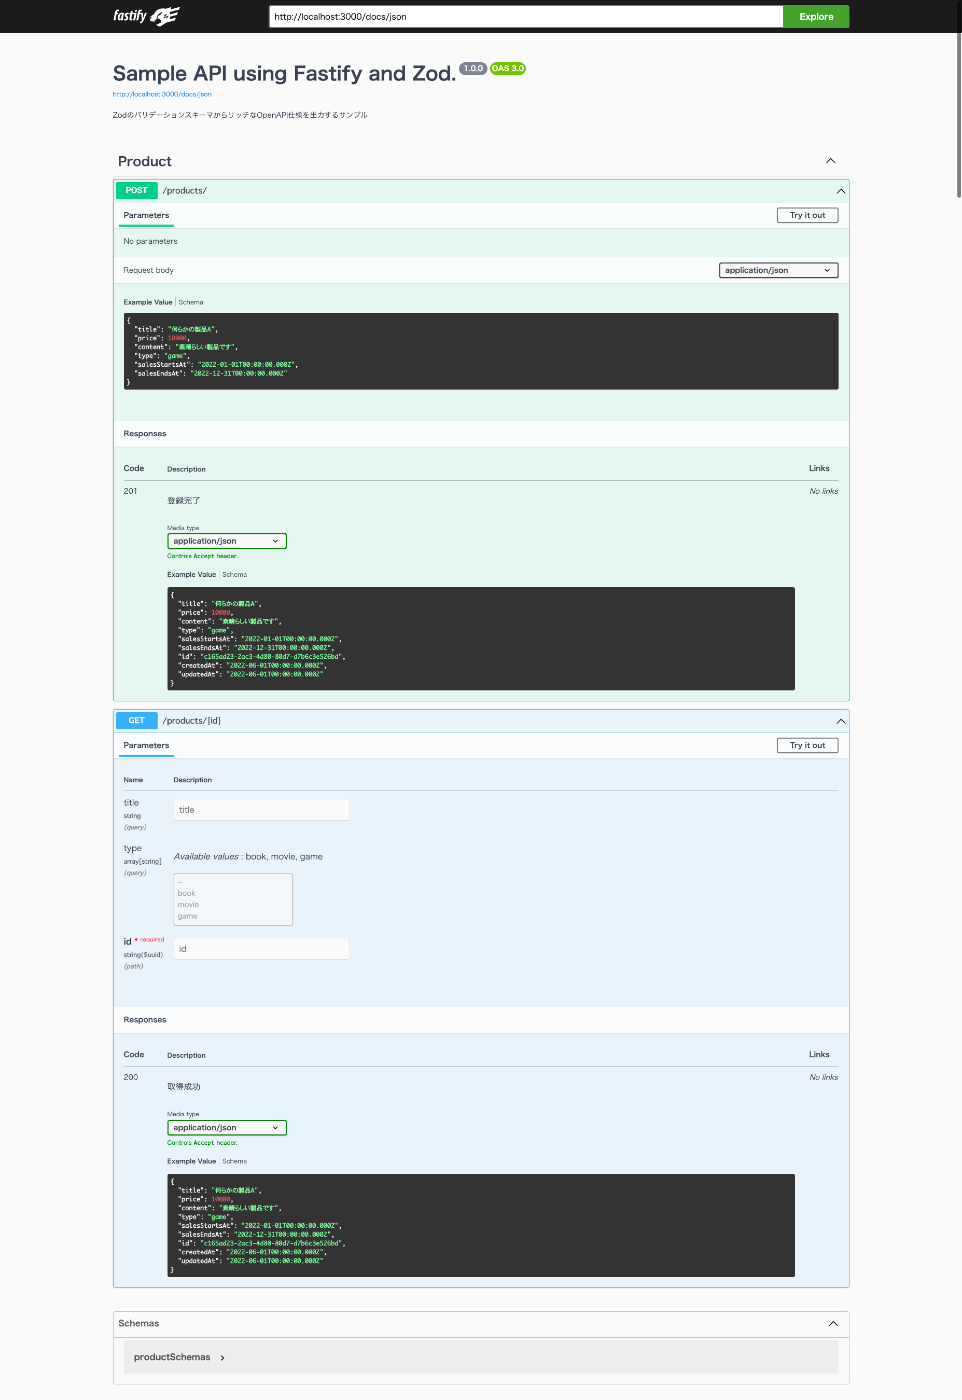Screen dimensions: 962x1400
Task: Select Example Value tab in 201 response
Action: coord(191,575)
